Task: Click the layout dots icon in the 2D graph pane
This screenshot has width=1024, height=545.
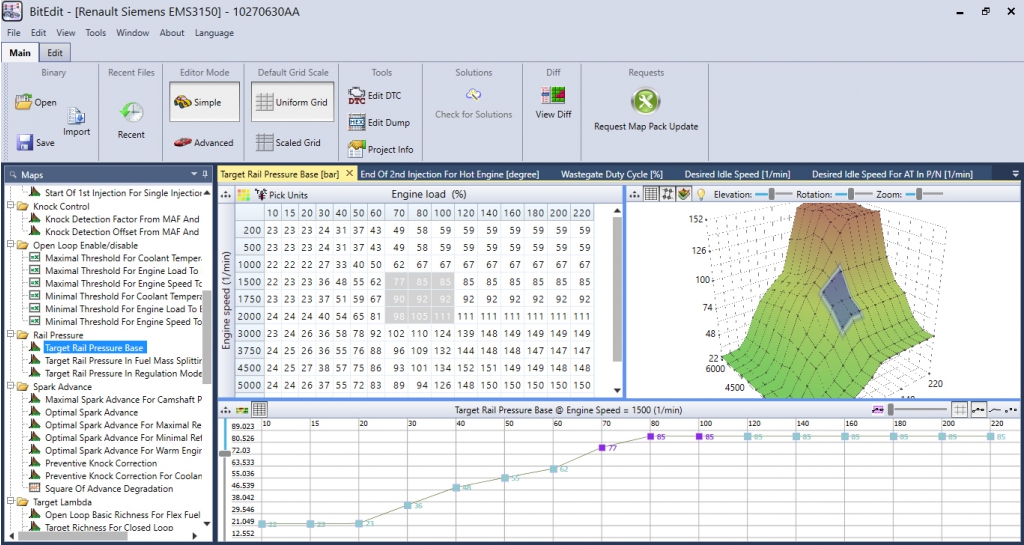Action: pyautogui.click(x=226, y=410)
